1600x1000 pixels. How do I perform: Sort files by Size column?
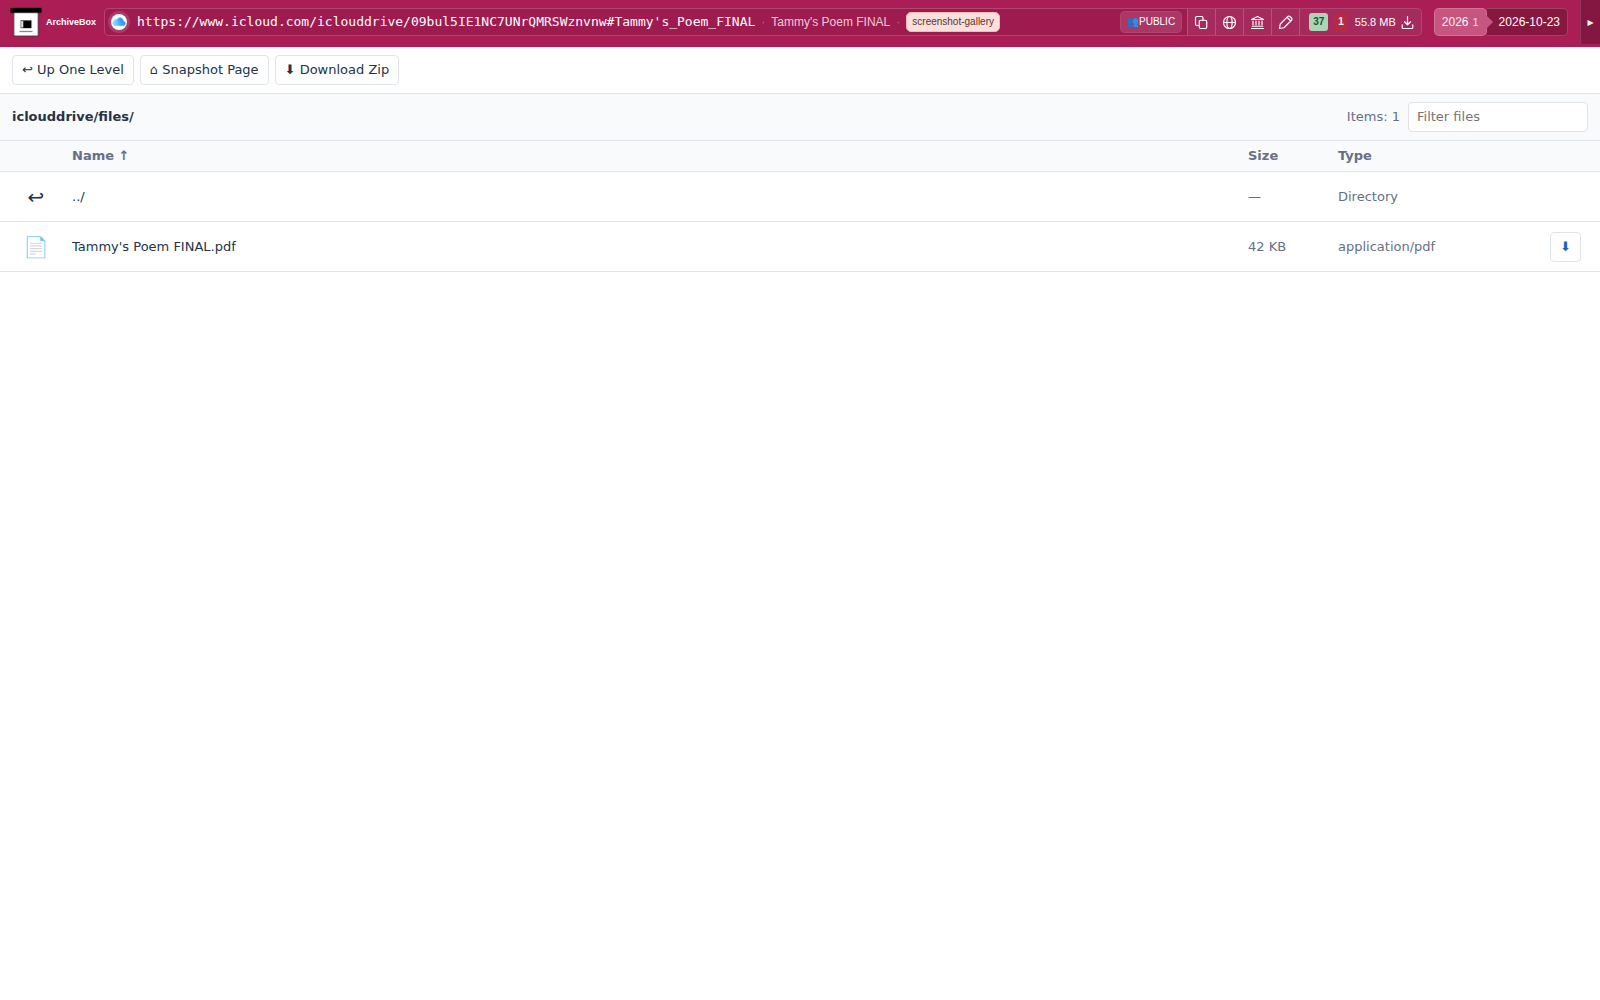(x=1263, y=156)
